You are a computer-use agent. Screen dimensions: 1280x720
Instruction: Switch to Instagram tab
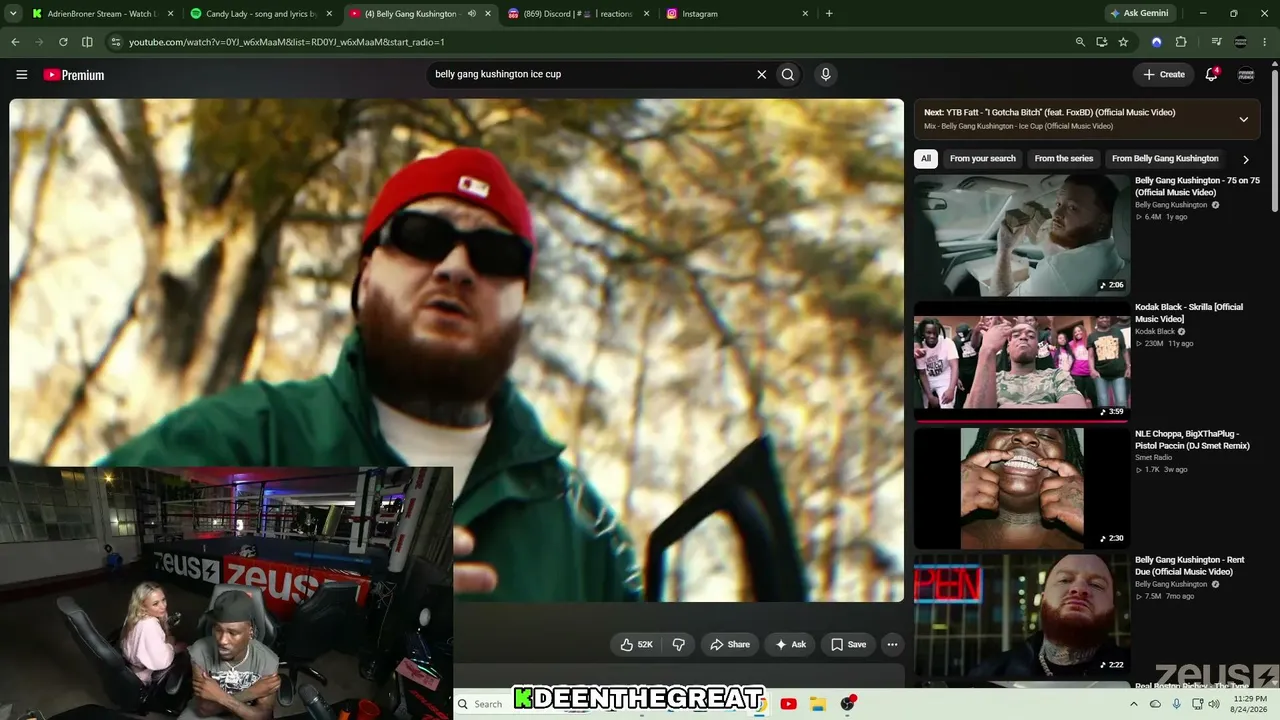point(735,14)
